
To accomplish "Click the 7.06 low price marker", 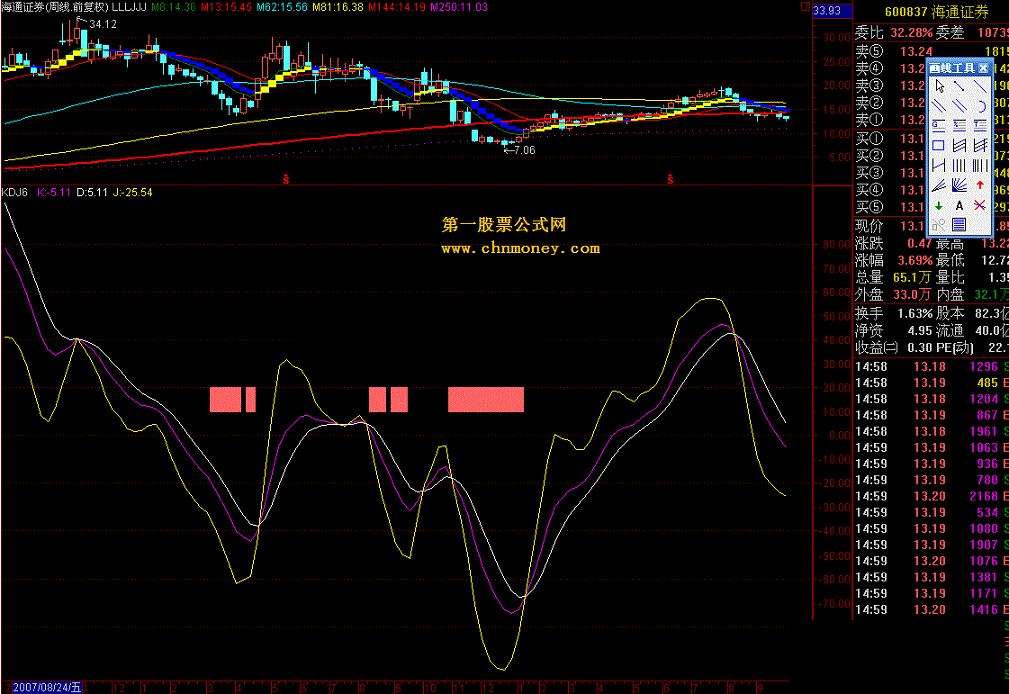I will tap(524, 150).
